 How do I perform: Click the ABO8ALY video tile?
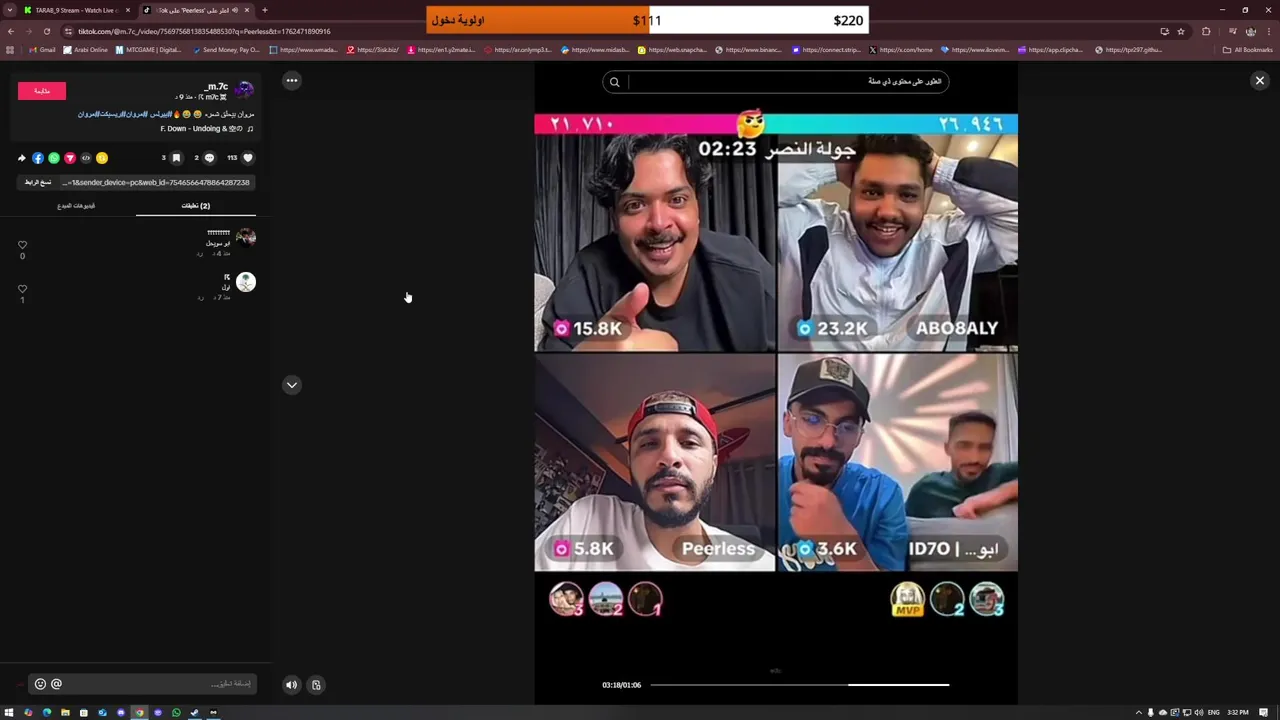898,243
